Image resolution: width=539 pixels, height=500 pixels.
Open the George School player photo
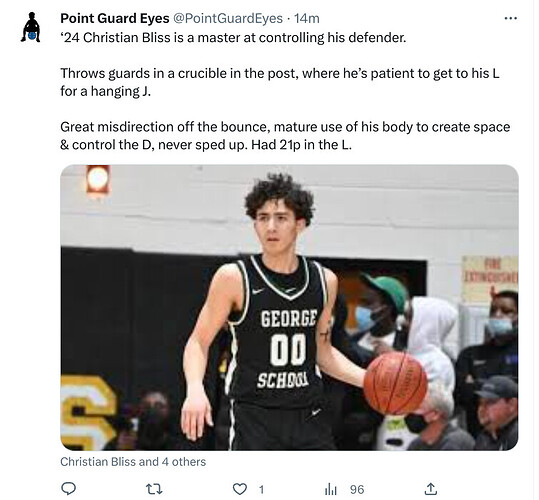coord(289,308)
